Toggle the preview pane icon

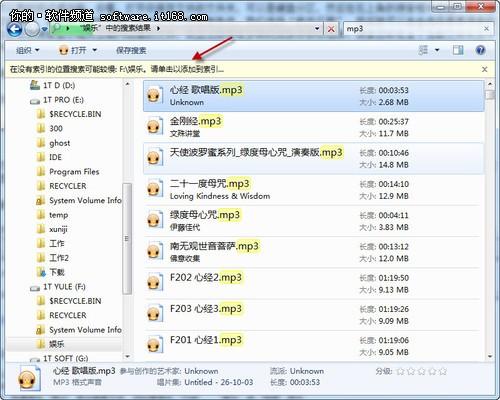458,50
